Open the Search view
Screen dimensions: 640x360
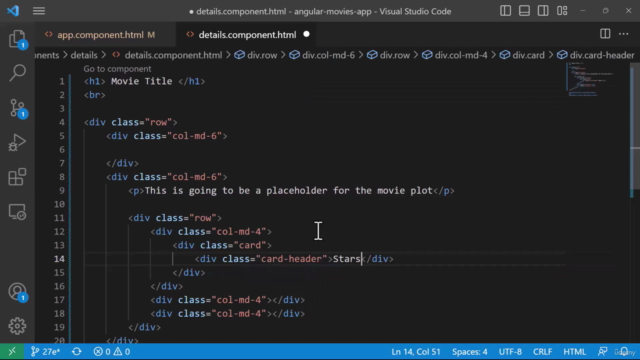click(x=17, y=73)
